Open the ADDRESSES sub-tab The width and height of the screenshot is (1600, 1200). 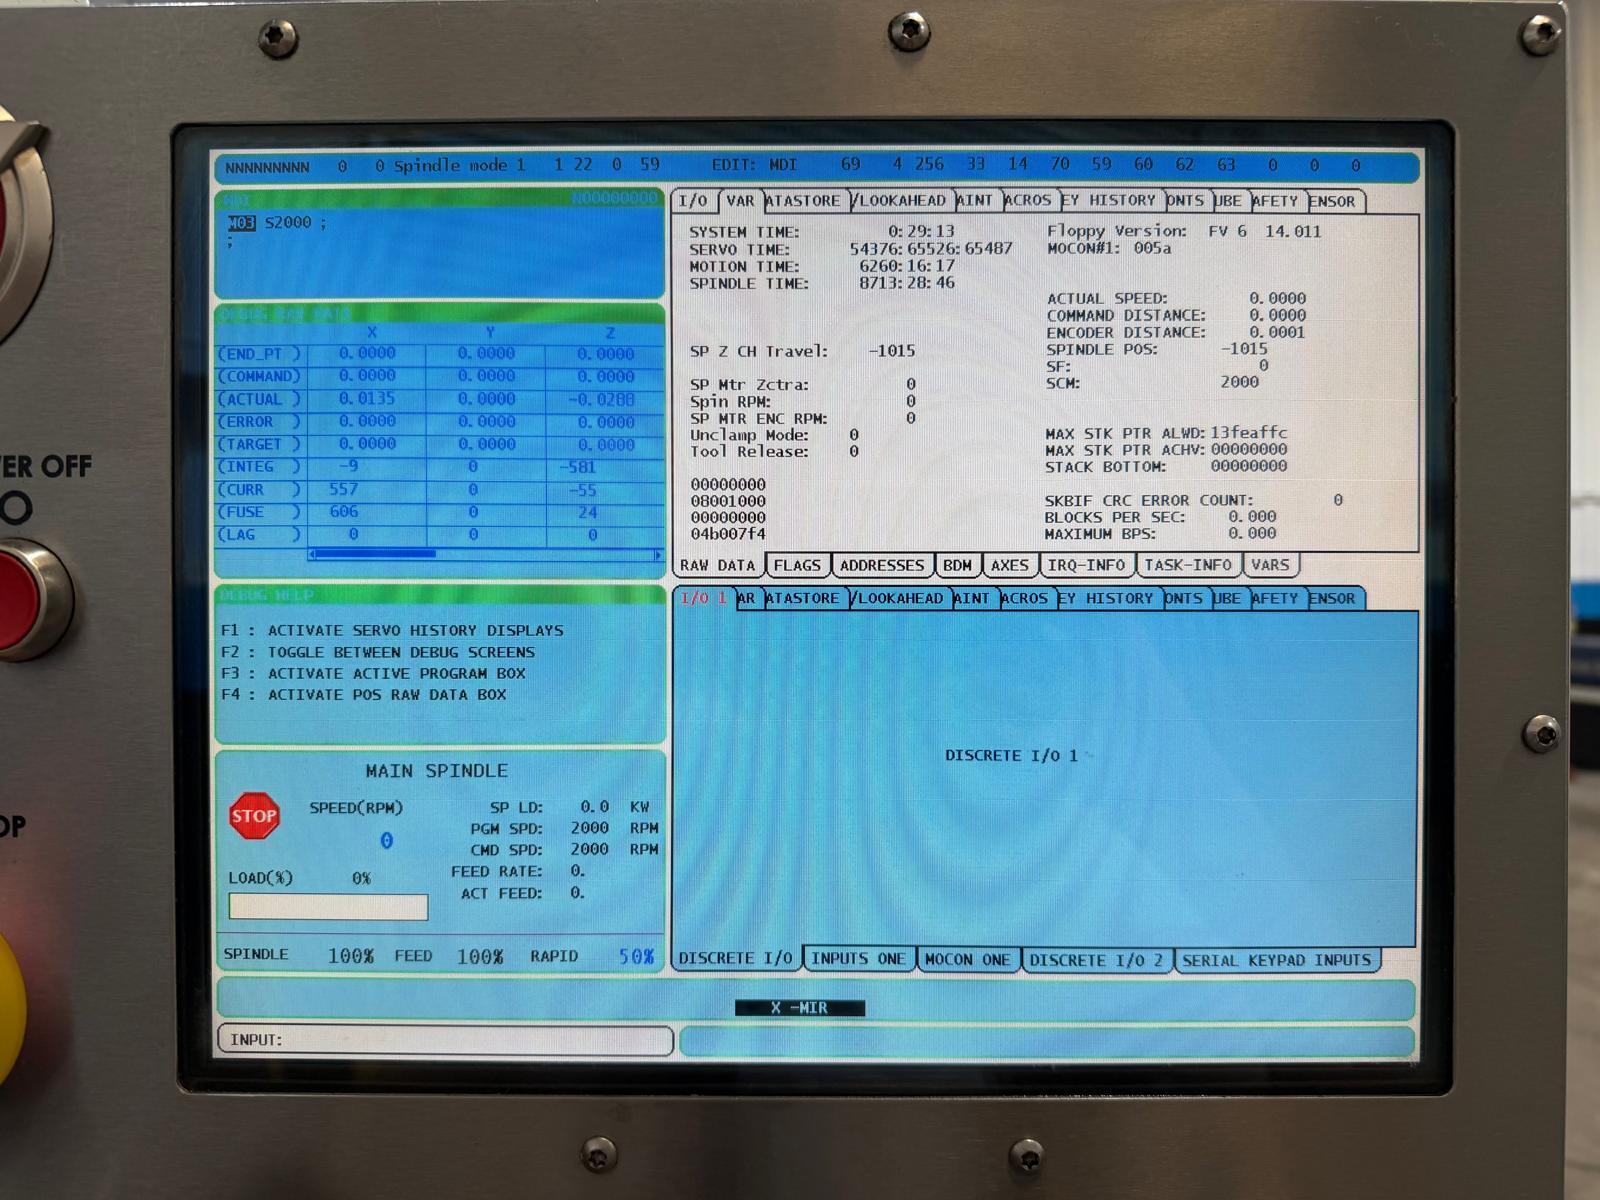pyautogui.click(x=882, y=565)
